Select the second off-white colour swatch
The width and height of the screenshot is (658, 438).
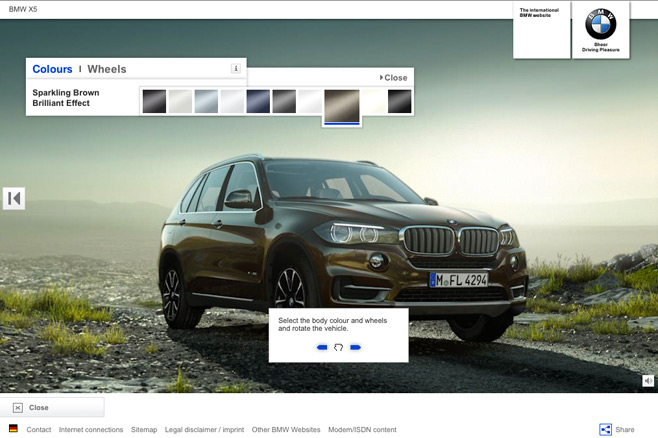click(x=180, y=101)
